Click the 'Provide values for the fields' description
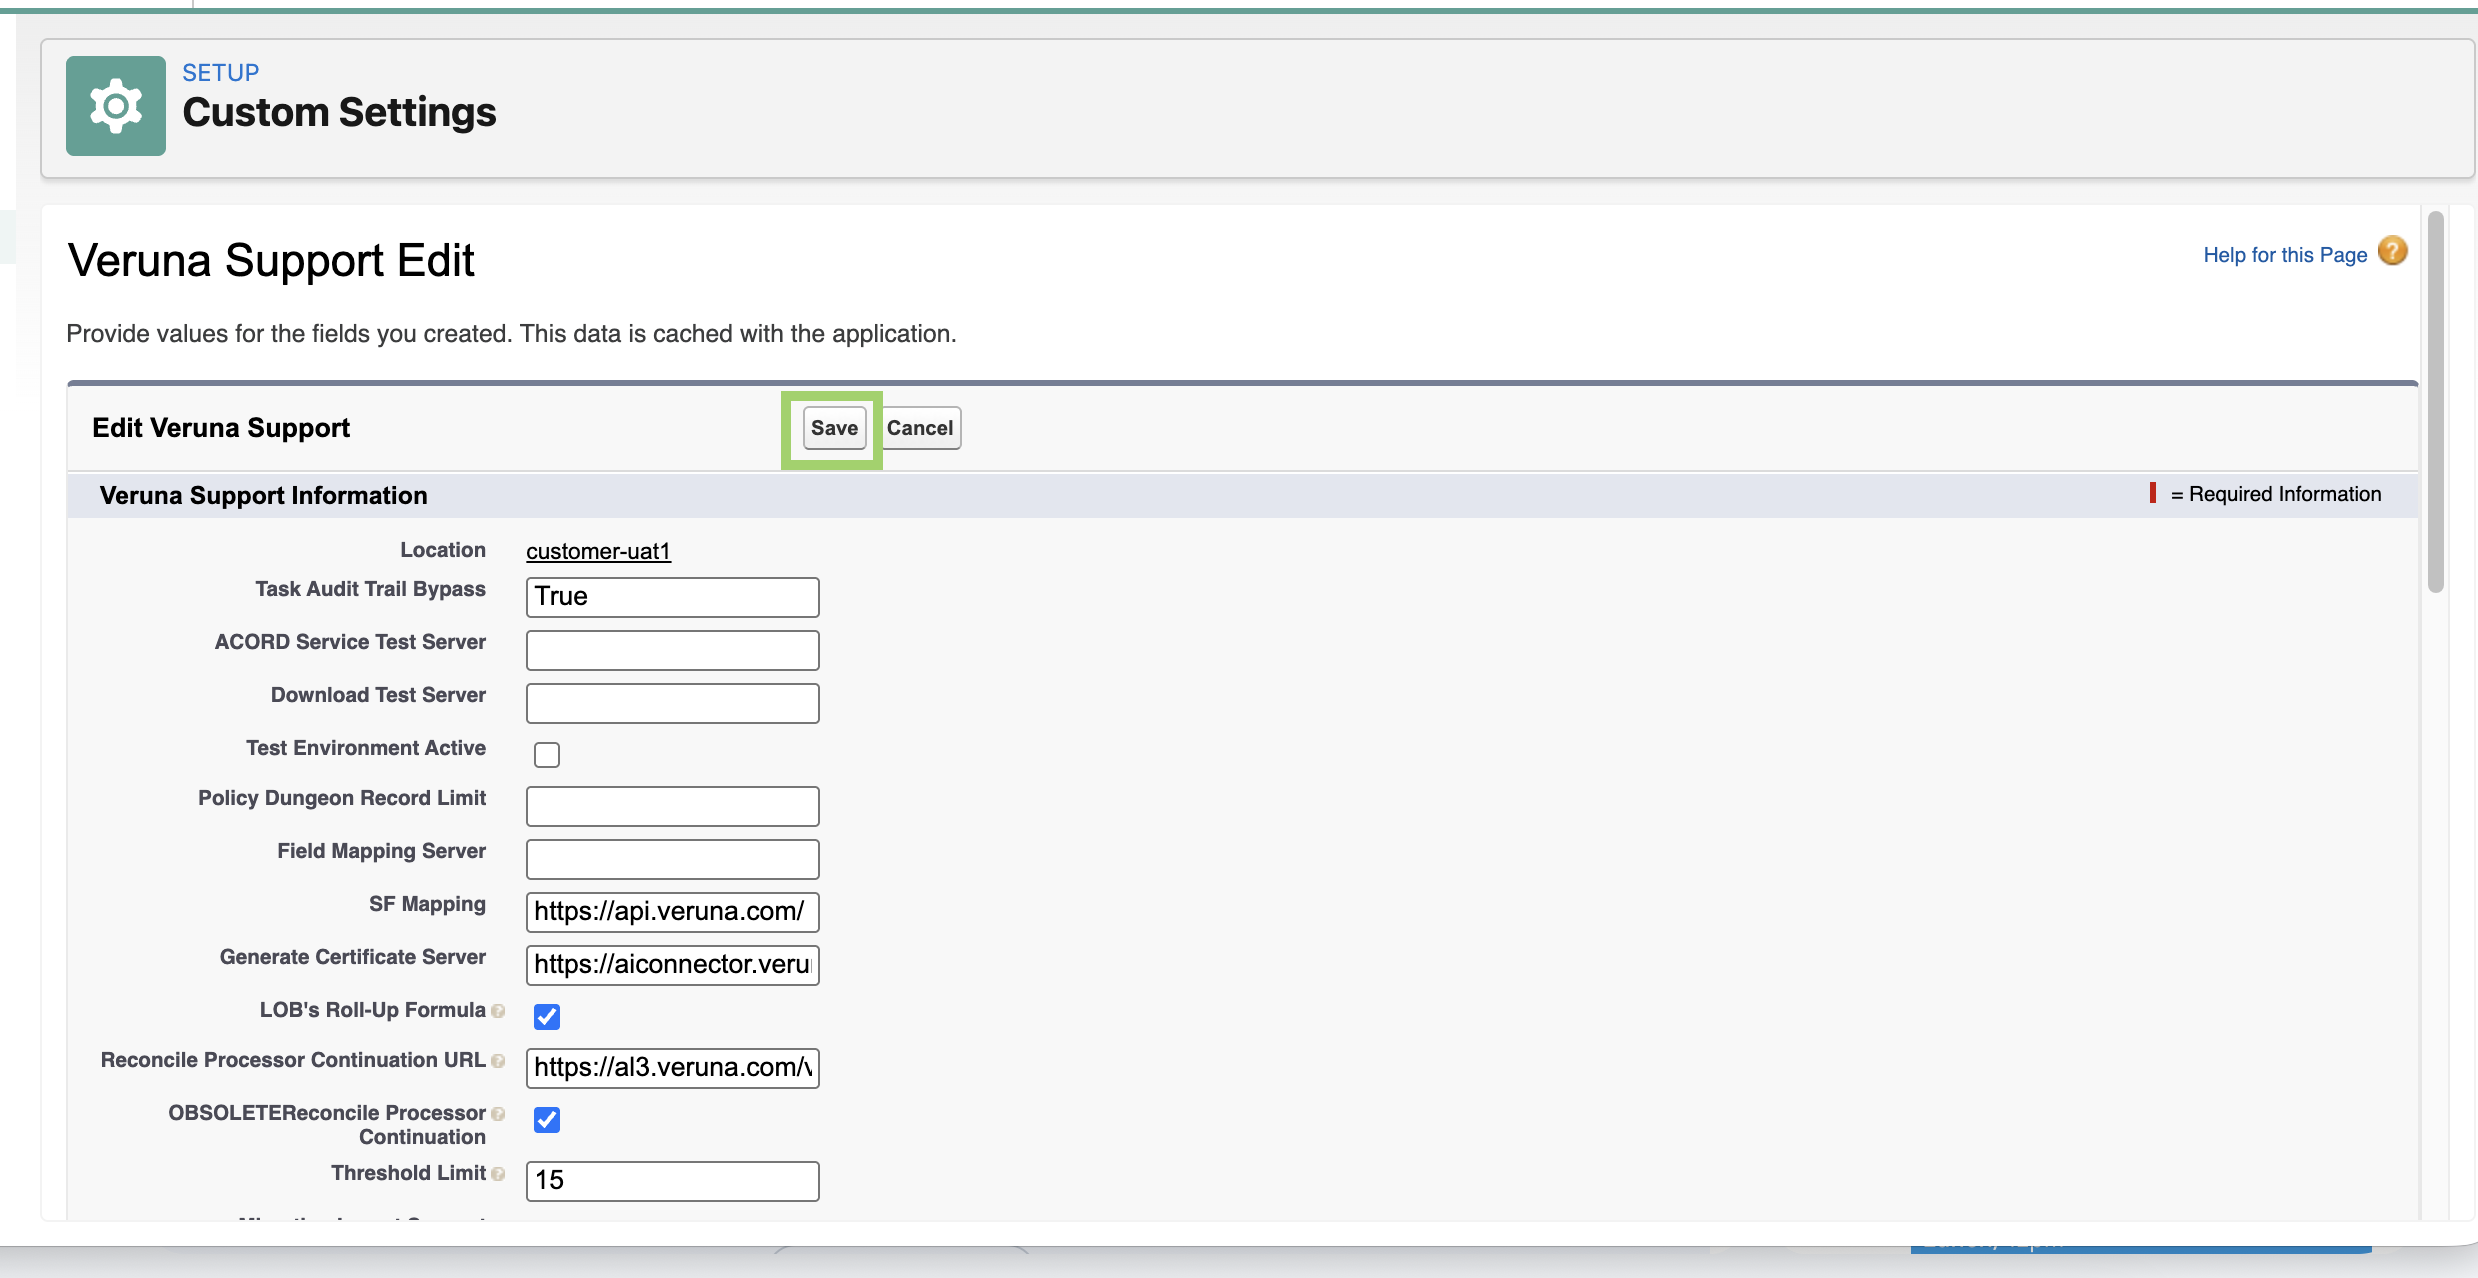 click(x=511, y=334)
